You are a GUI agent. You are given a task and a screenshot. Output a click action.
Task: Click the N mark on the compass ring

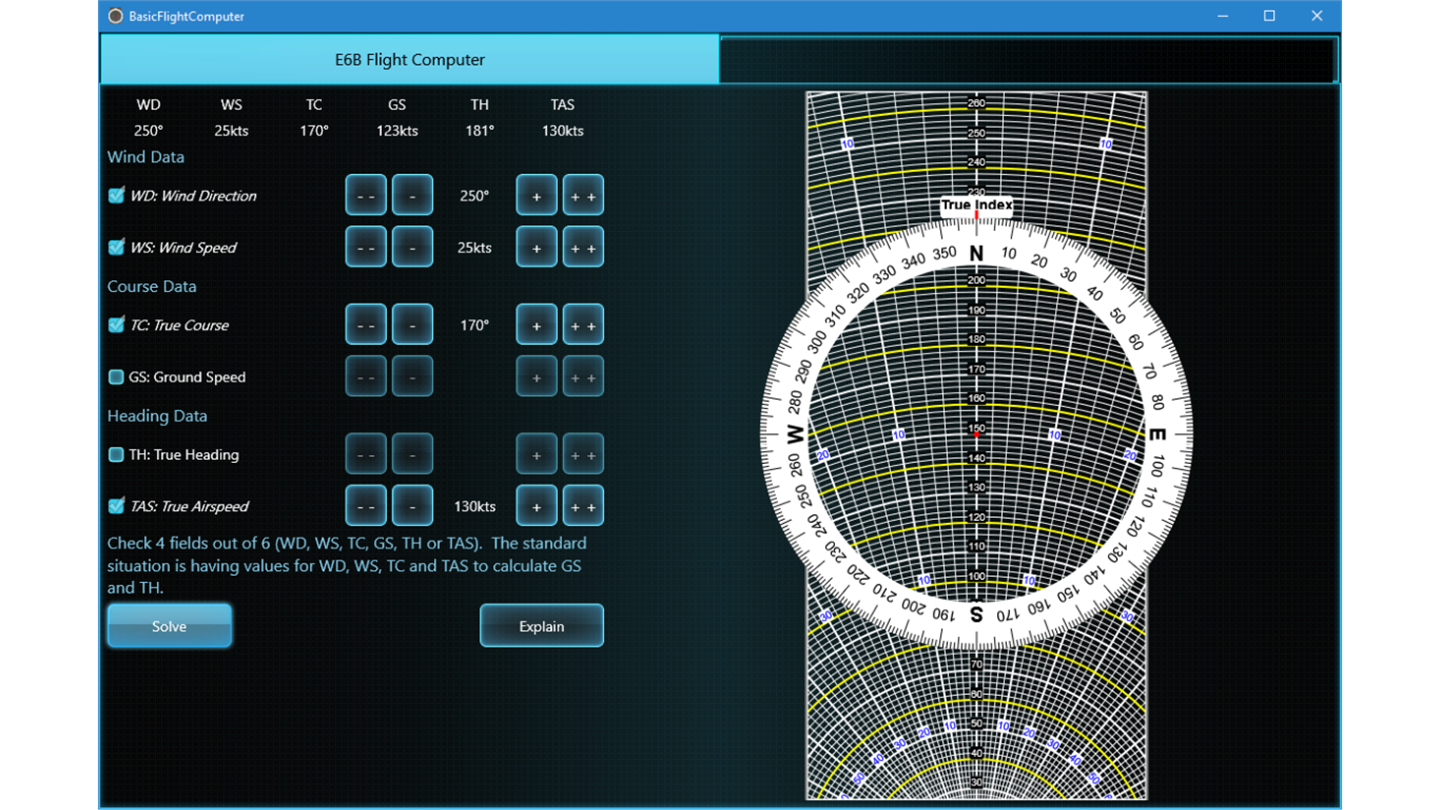(977, 253)
